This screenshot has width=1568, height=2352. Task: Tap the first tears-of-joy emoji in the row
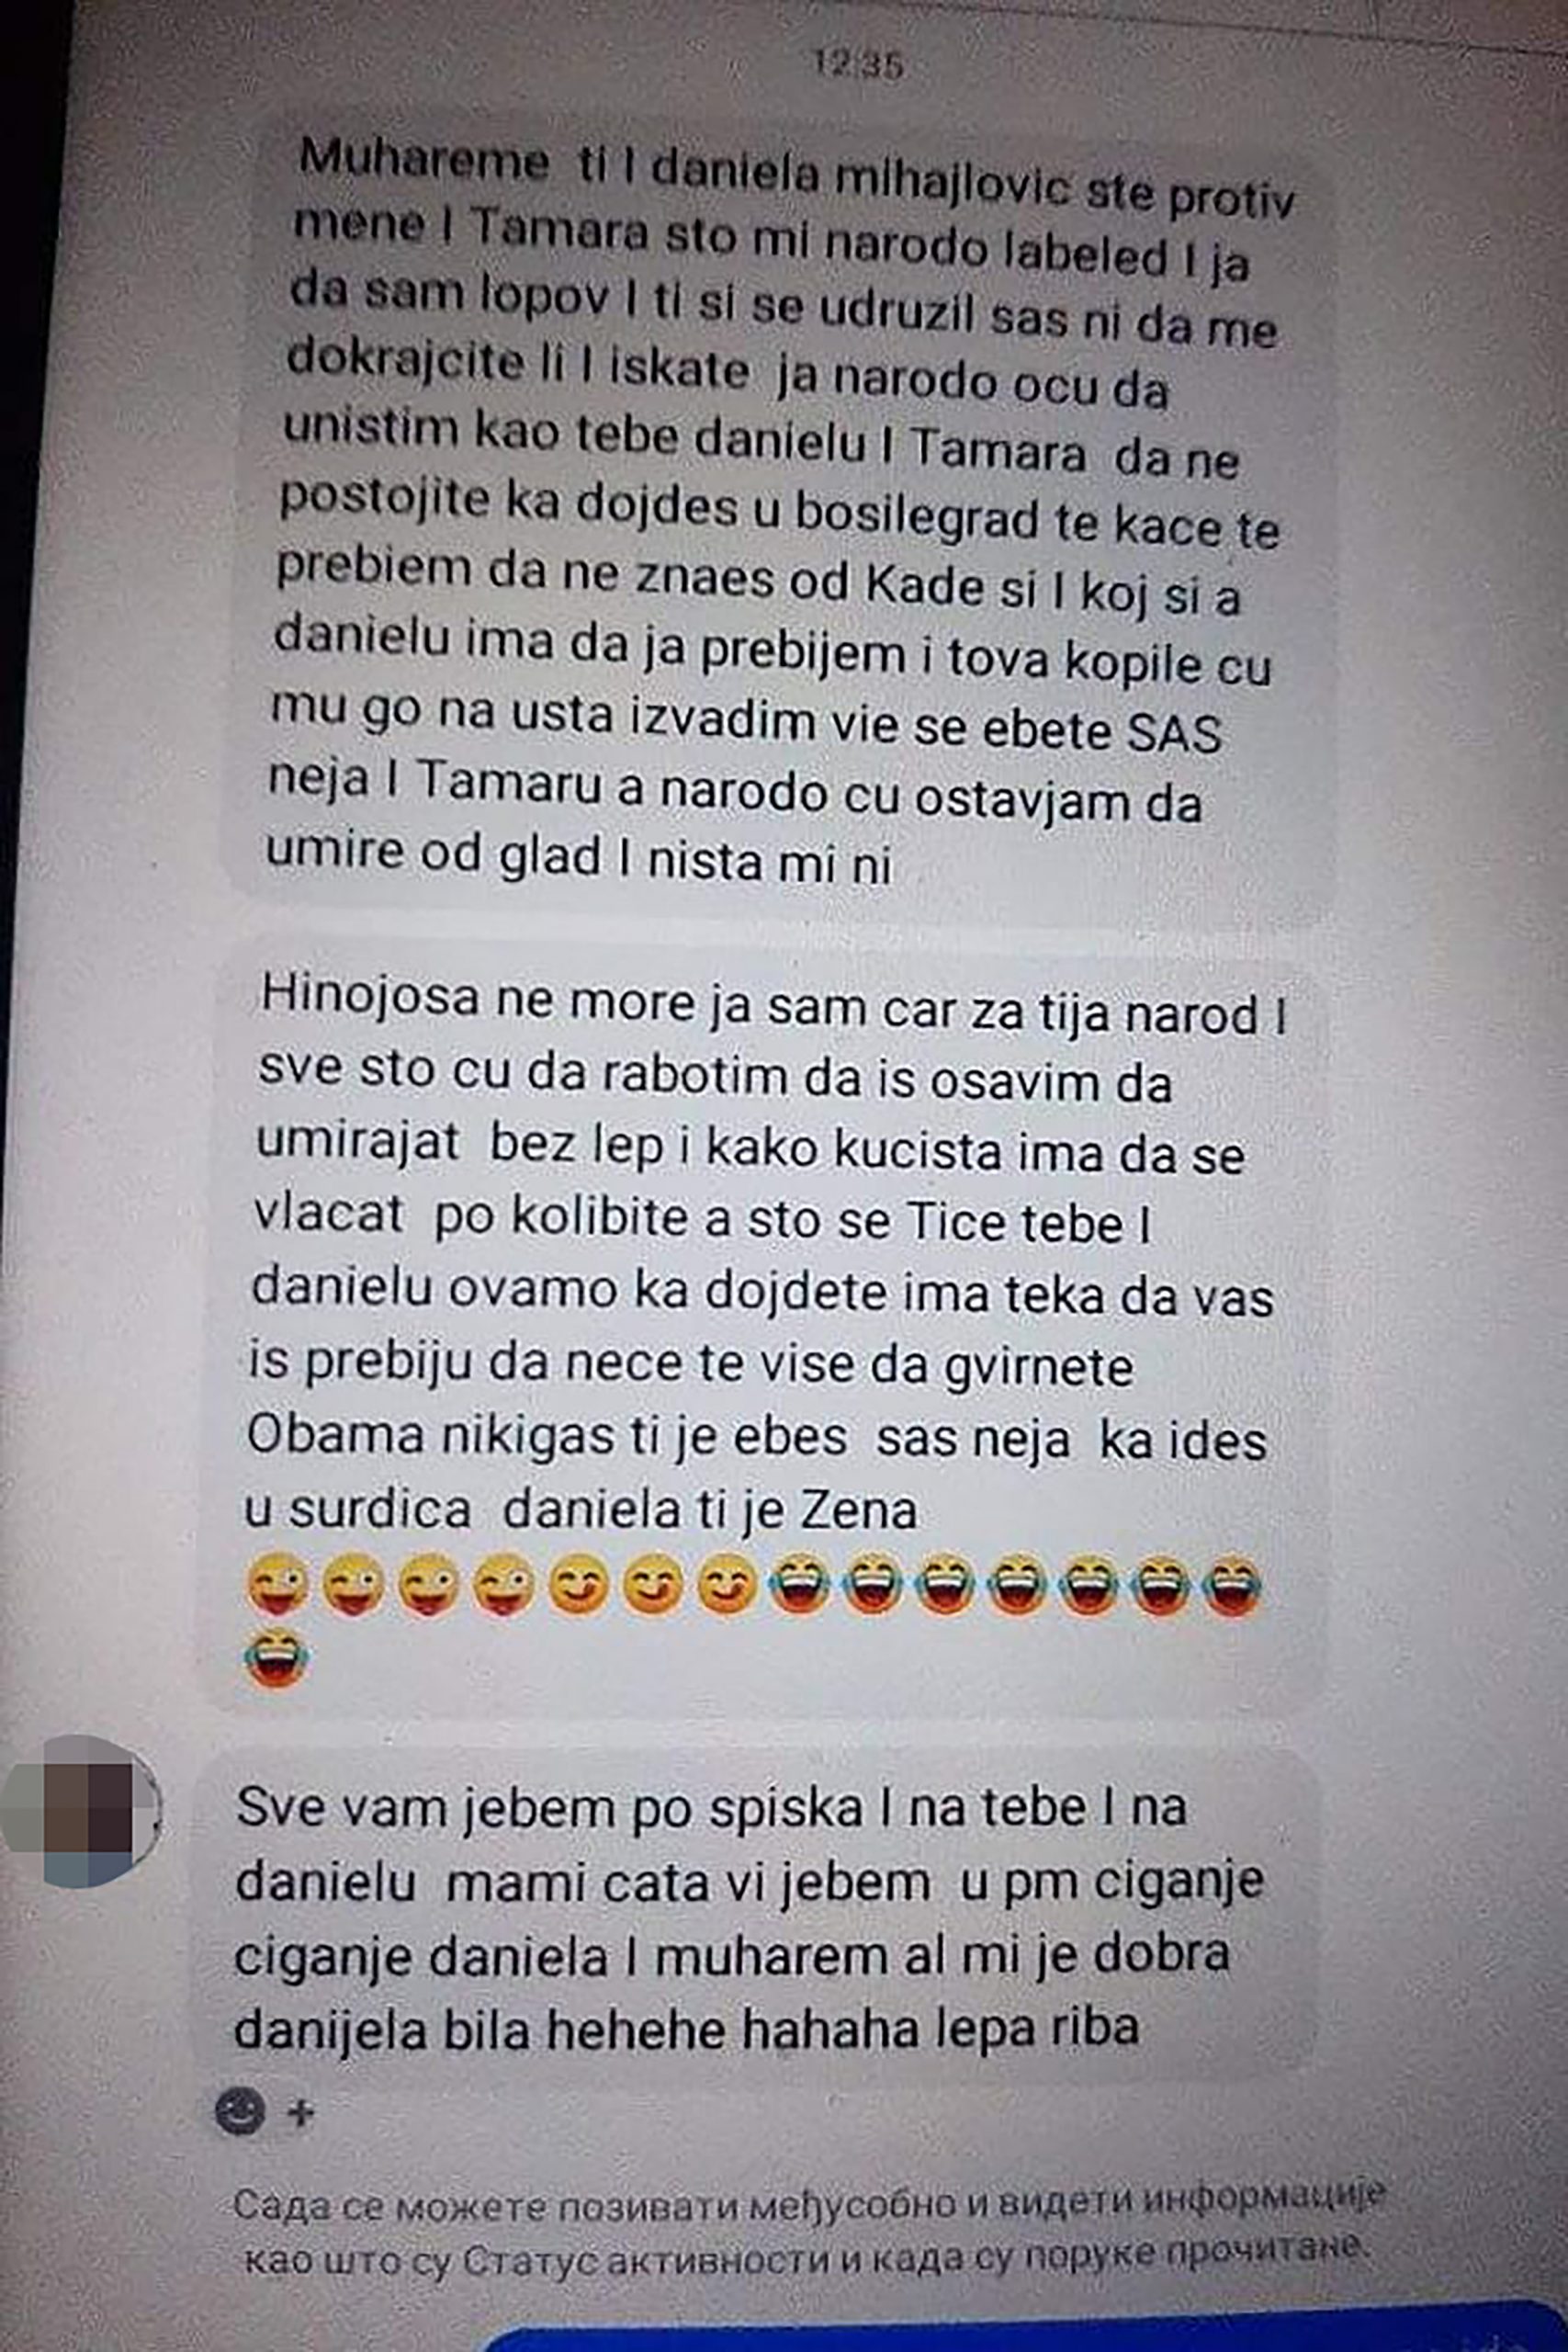pyautogui.click(x=799, y=1584)
